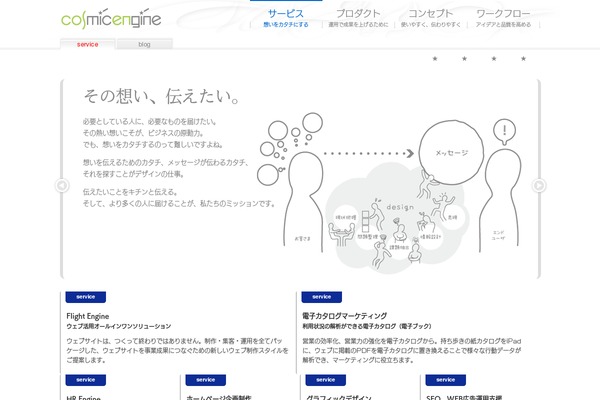This screenshot has height=400, width=600.
Task: Select the third star slide indicator
Action: (x=494, y=59)
